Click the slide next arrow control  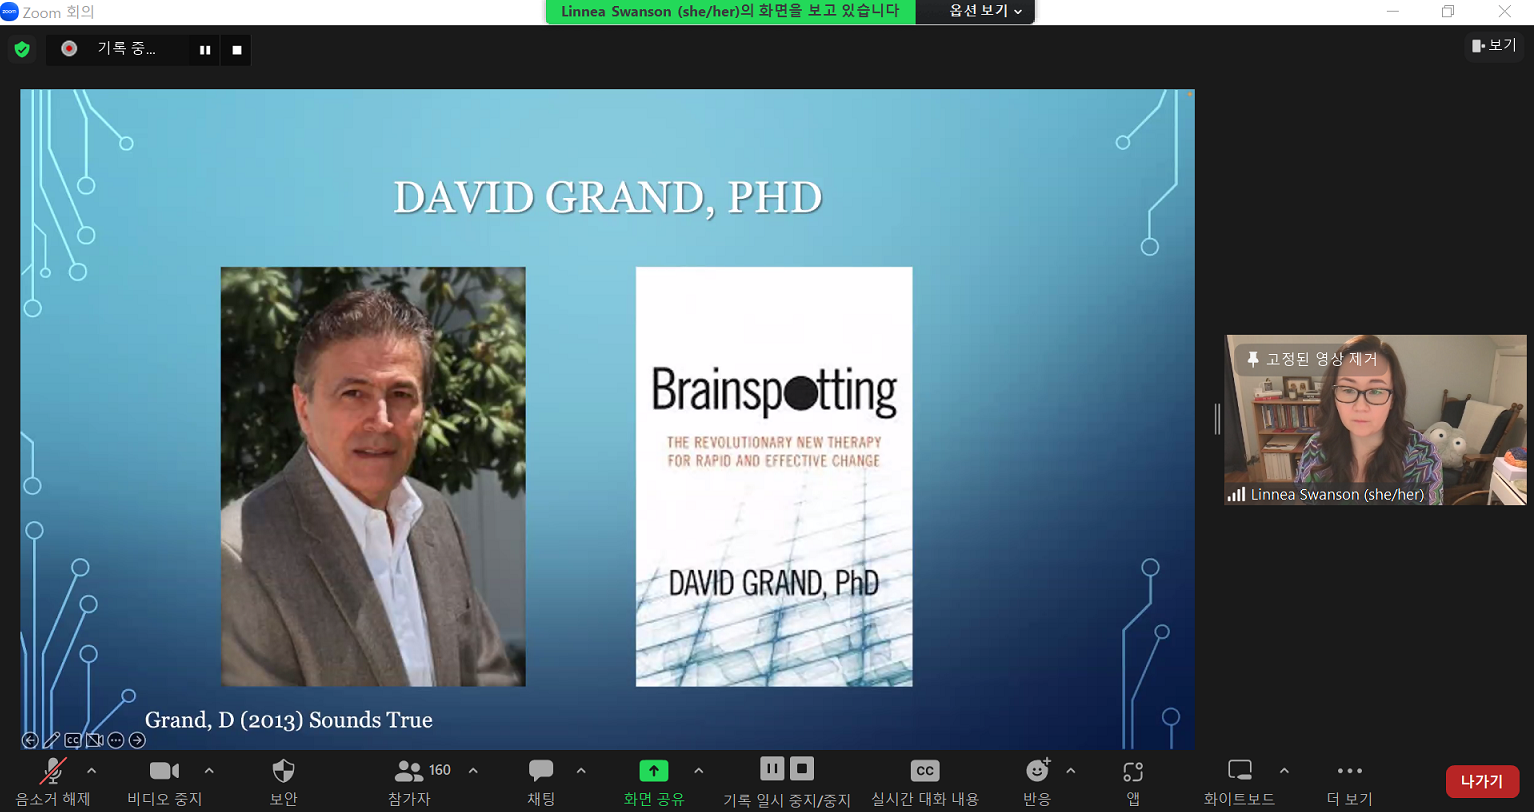tap(137, 740)
